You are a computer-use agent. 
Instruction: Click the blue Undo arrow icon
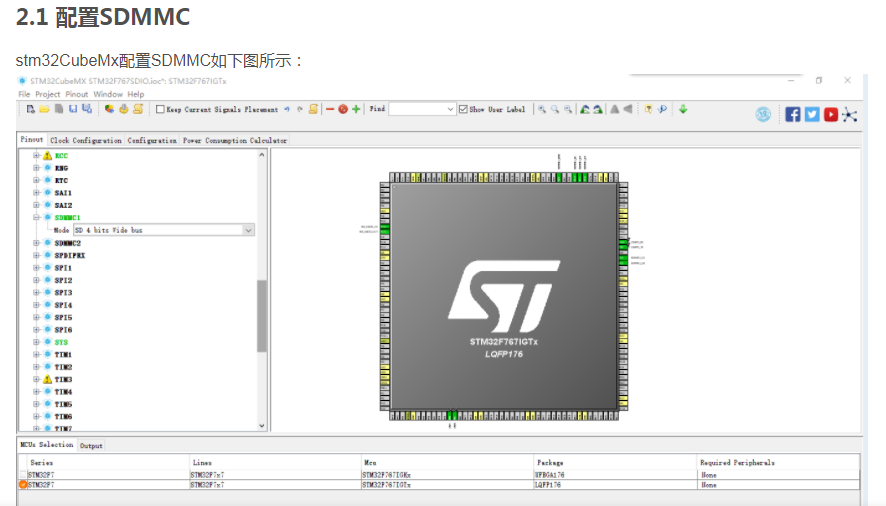click(x=287, y=109)
